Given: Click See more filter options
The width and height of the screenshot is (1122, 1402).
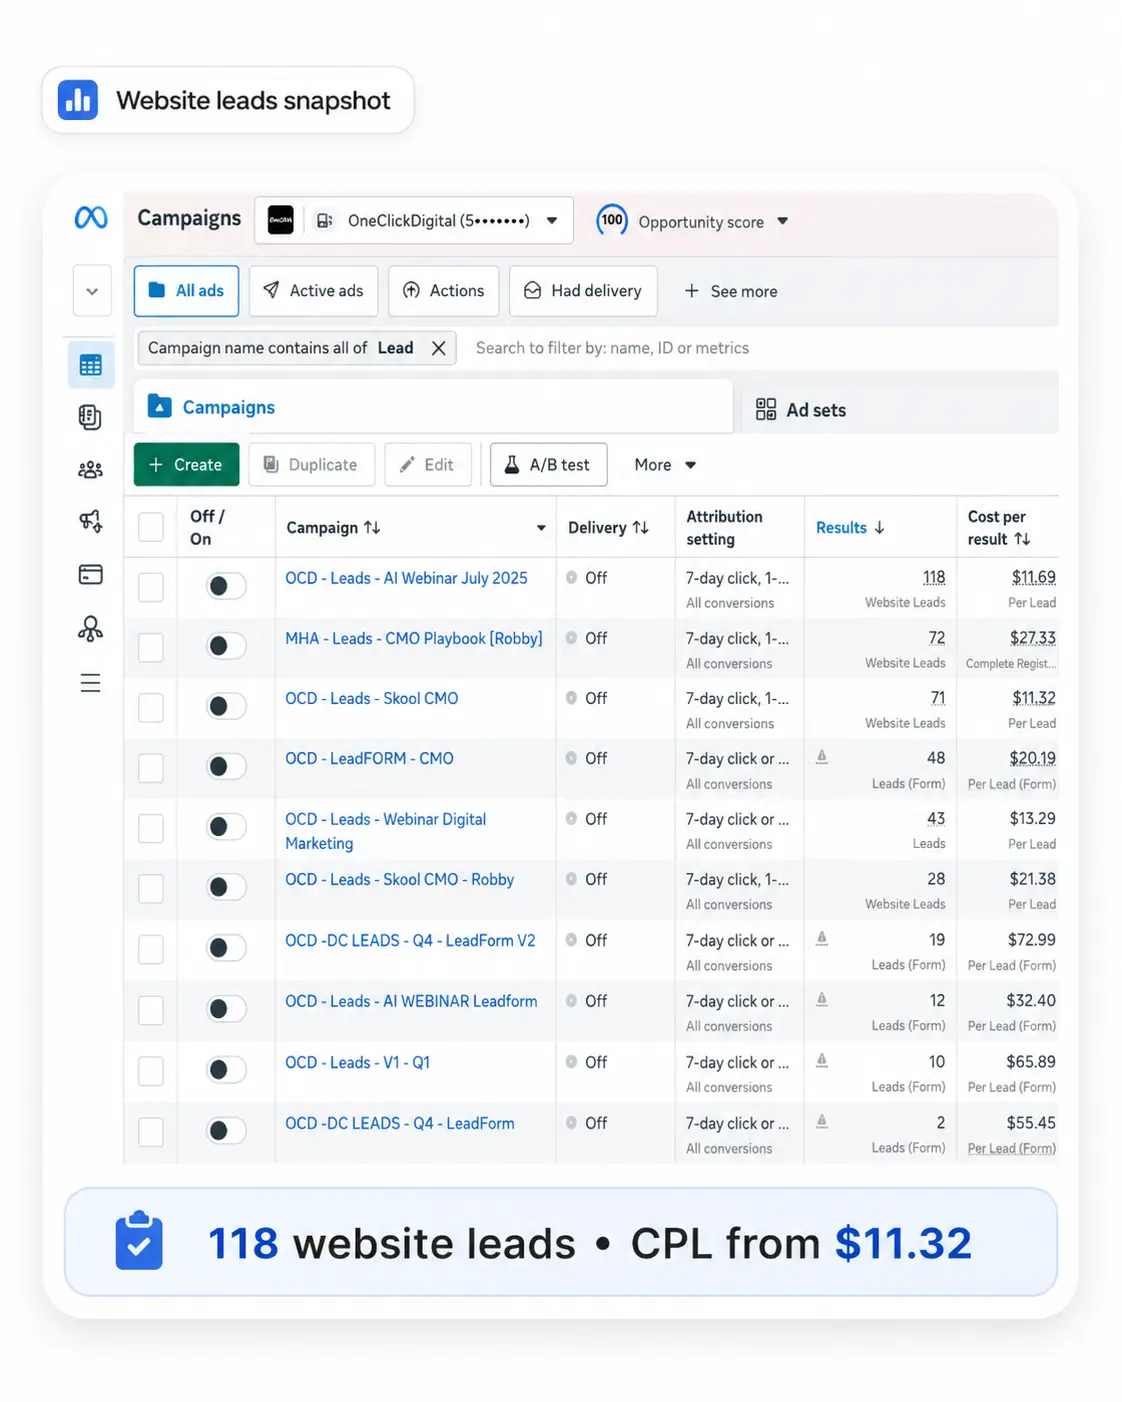Looking at the screenshot, I should coord(731,291).
